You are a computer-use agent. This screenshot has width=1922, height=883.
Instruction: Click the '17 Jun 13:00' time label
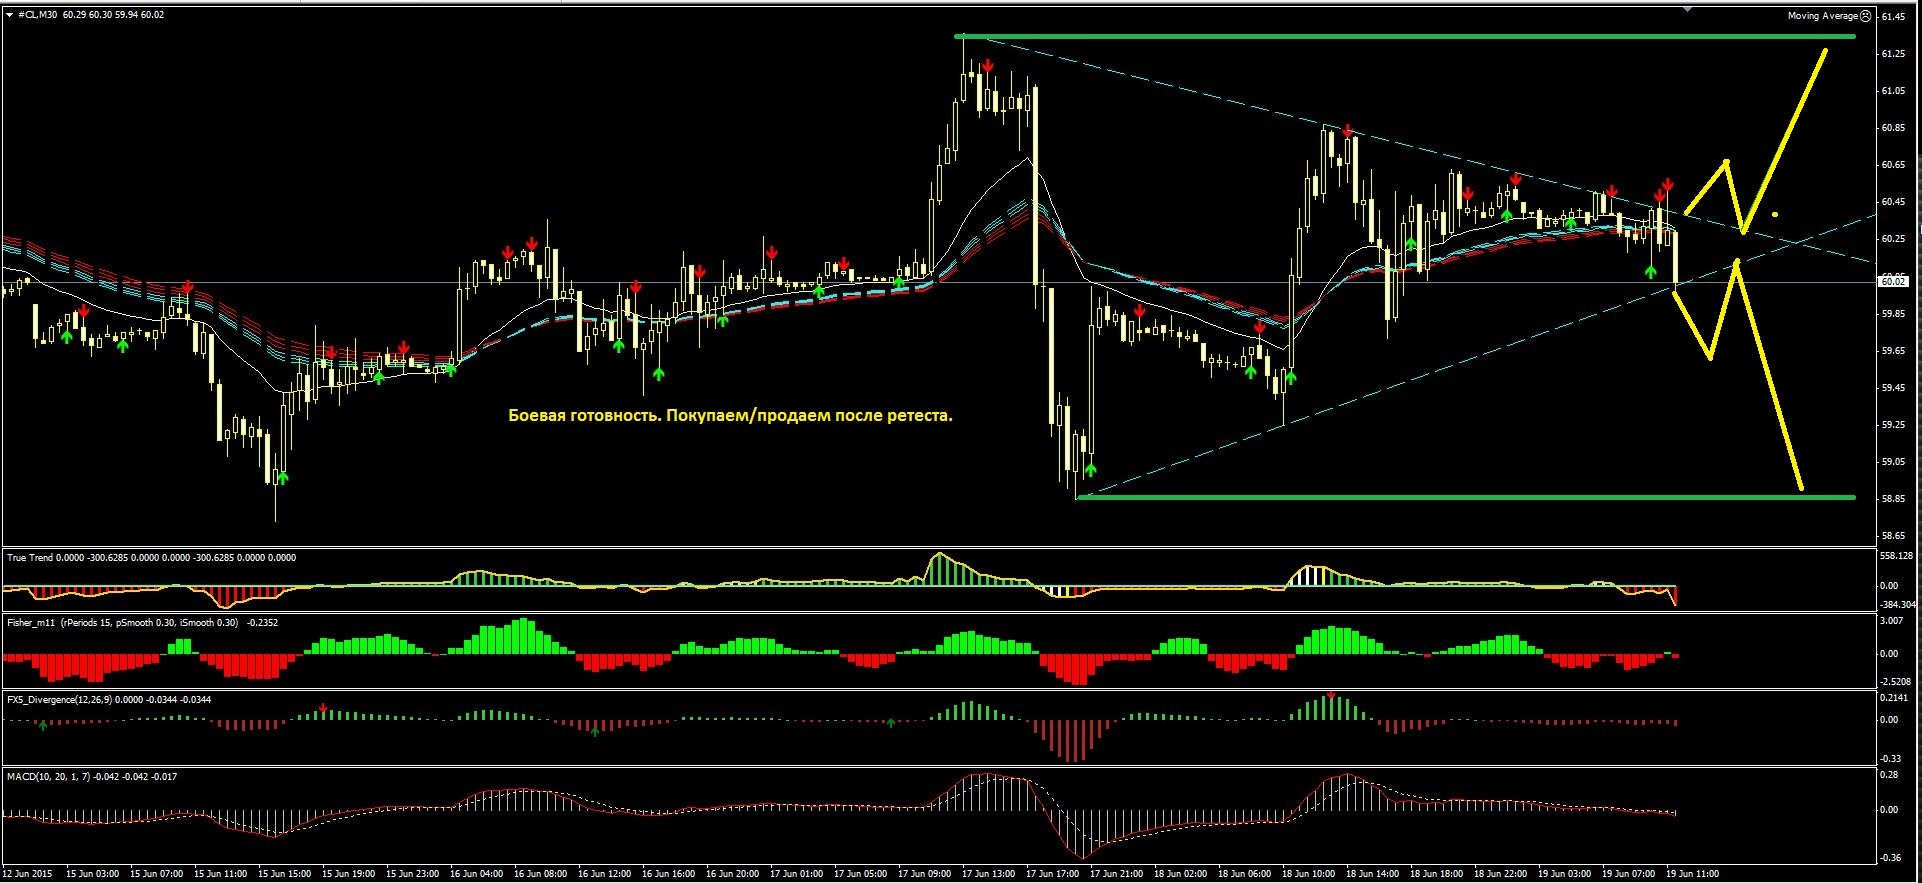pos(988,874)
